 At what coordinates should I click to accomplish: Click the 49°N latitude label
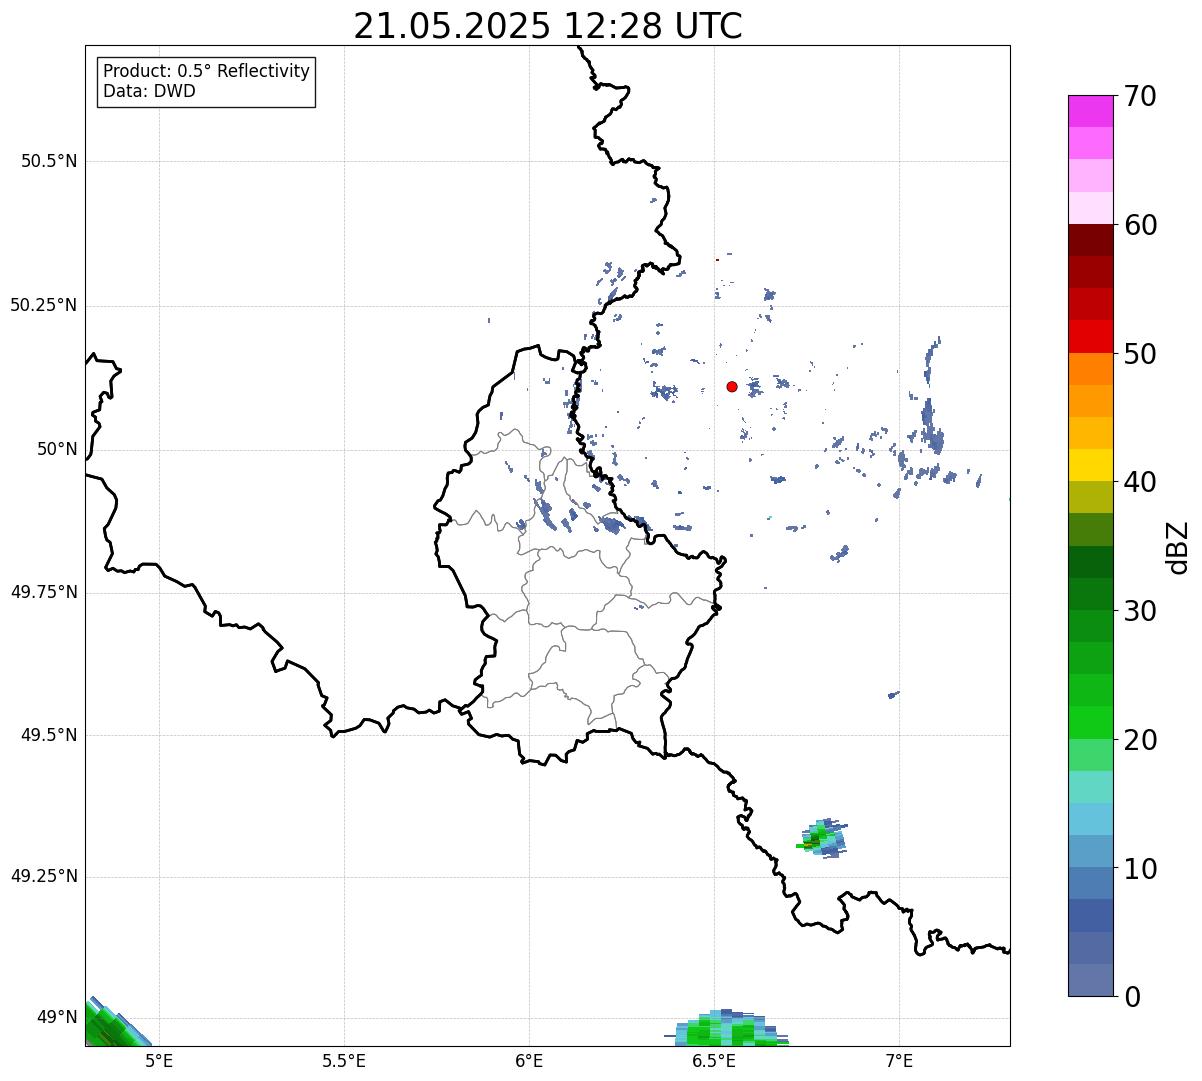pos(56,1017)
